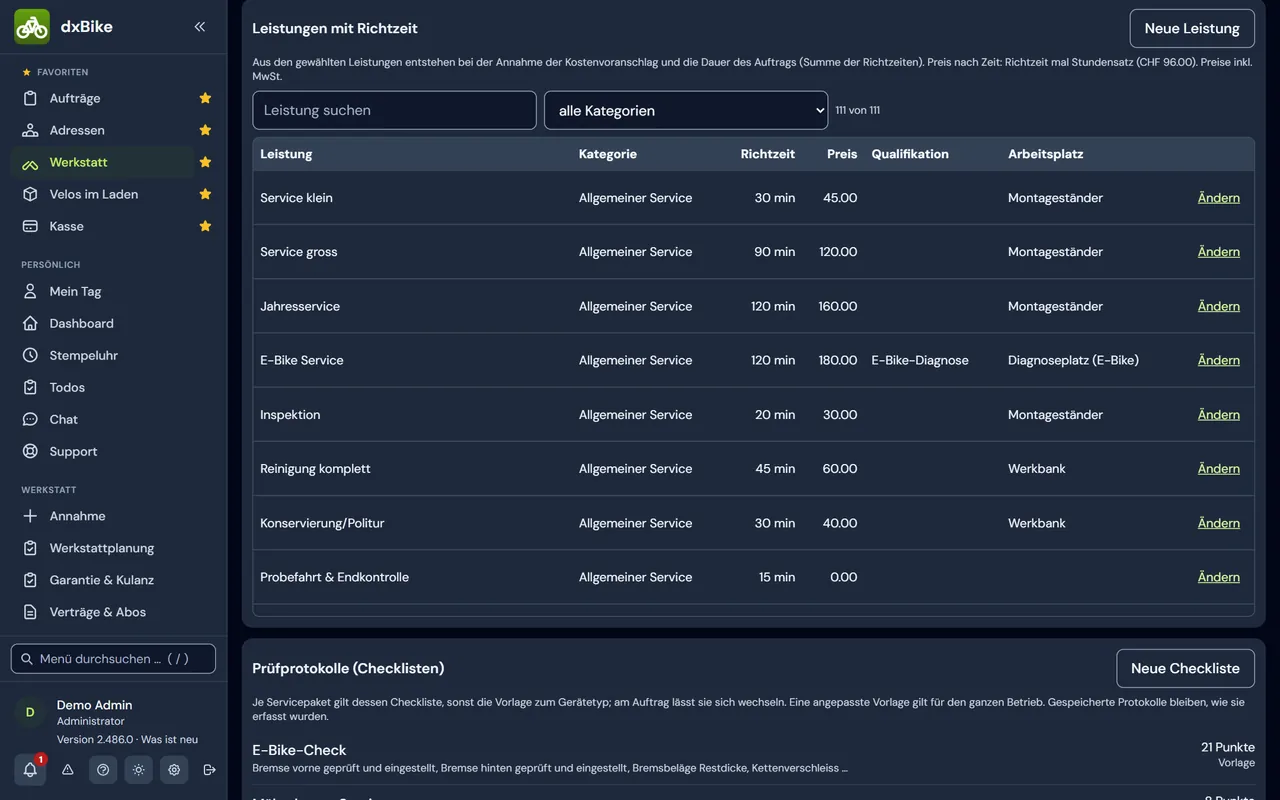Click the Demo Admin avatar circle
Viewport: 1280px width, 800px height.
(30, 712)
